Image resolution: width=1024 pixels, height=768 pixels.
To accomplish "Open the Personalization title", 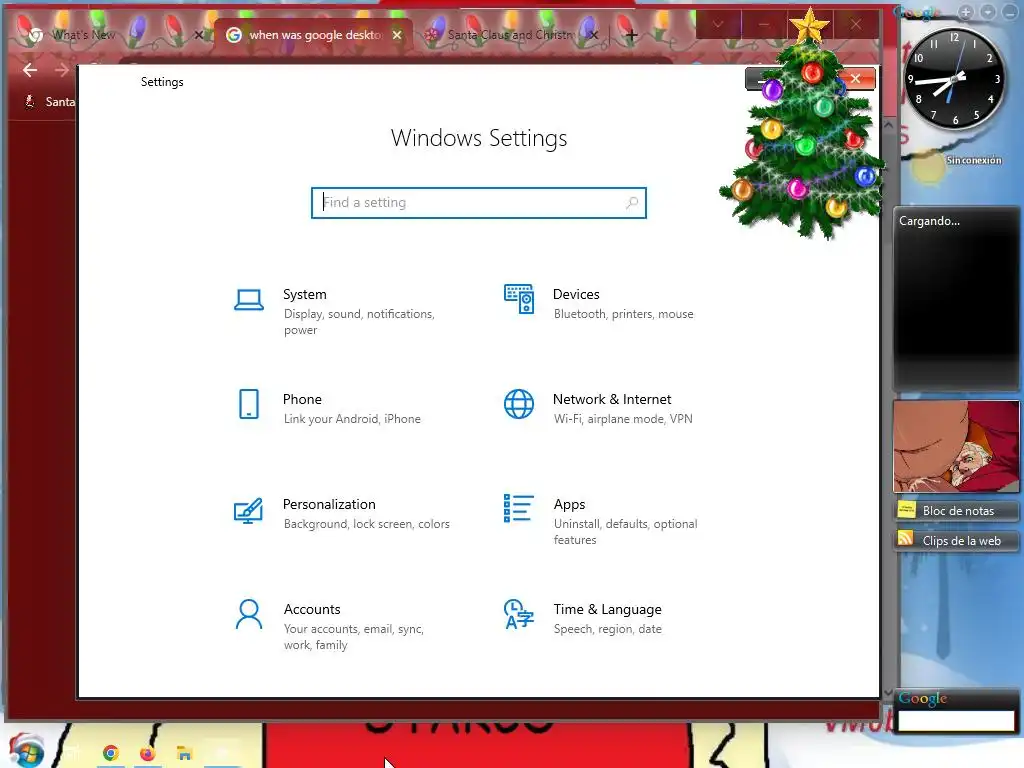I will [x=329, y=504].
